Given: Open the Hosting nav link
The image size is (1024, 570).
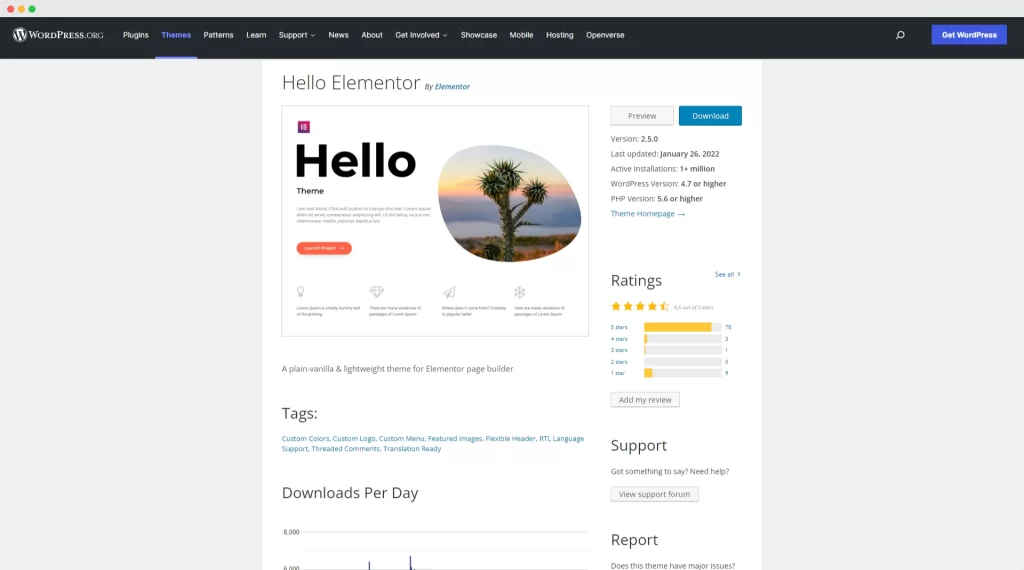Looking at the screenshot, I should coord(560,35).
